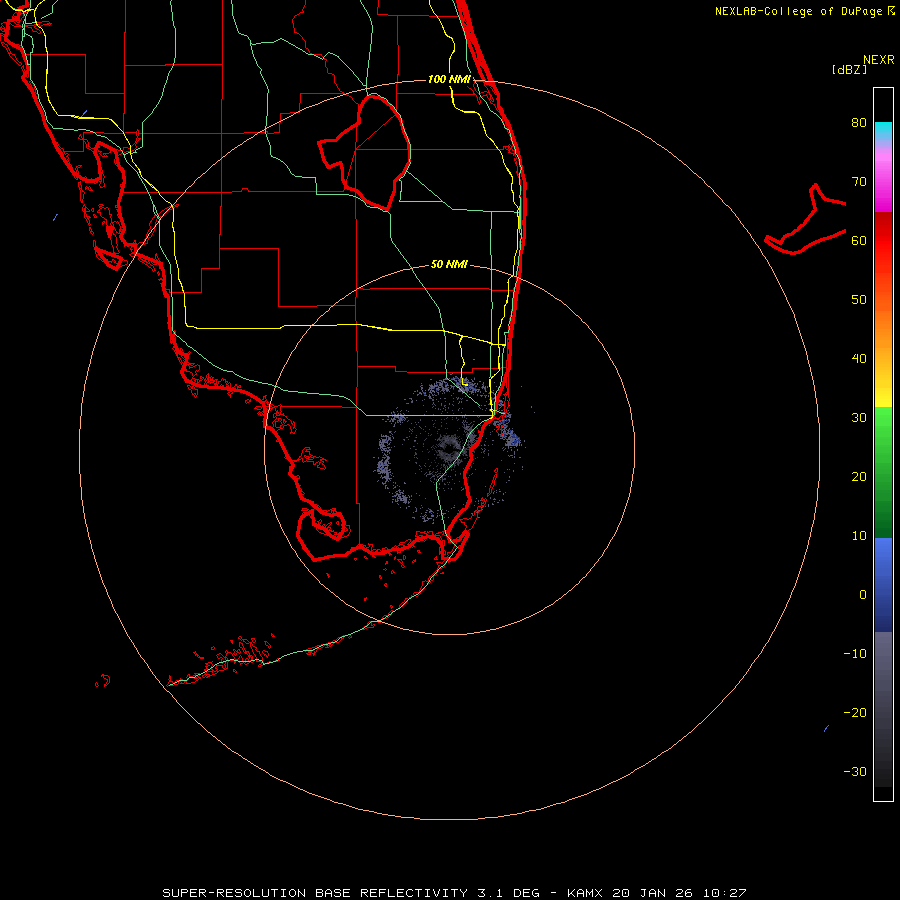The width and height of the screenshot is (900, 900).
Task: Click the 30 dBZ scale value
Action: click(x=859, y=418)
